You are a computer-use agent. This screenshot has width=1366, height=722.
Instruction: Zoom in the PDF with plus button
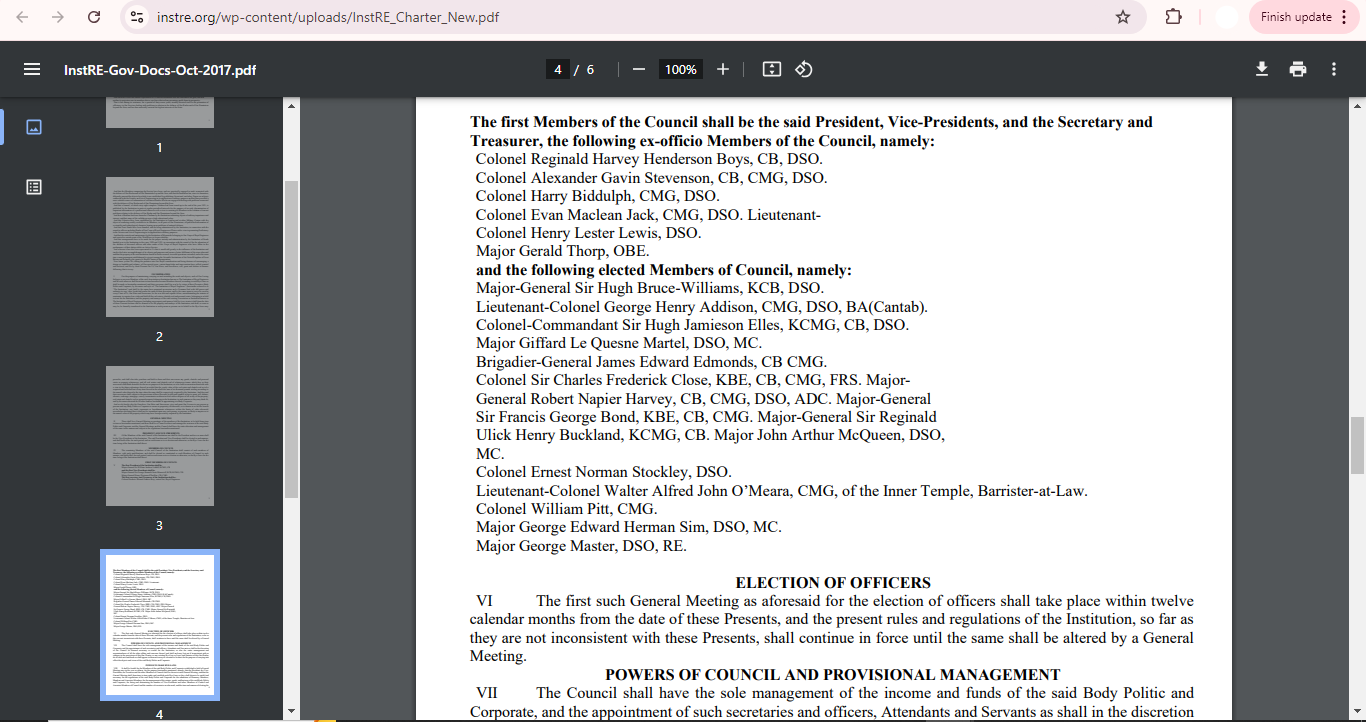tap(723, 70)
